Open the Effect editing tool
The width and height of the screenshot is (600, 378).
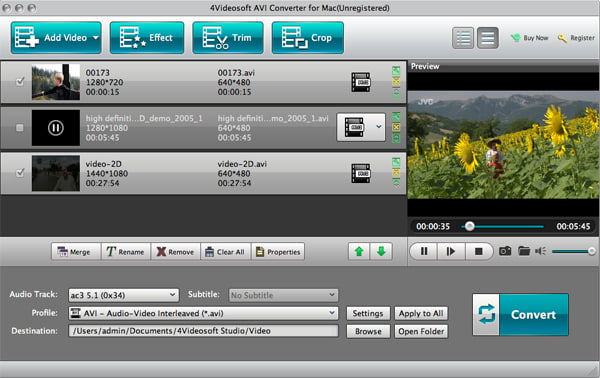point(147,37)
